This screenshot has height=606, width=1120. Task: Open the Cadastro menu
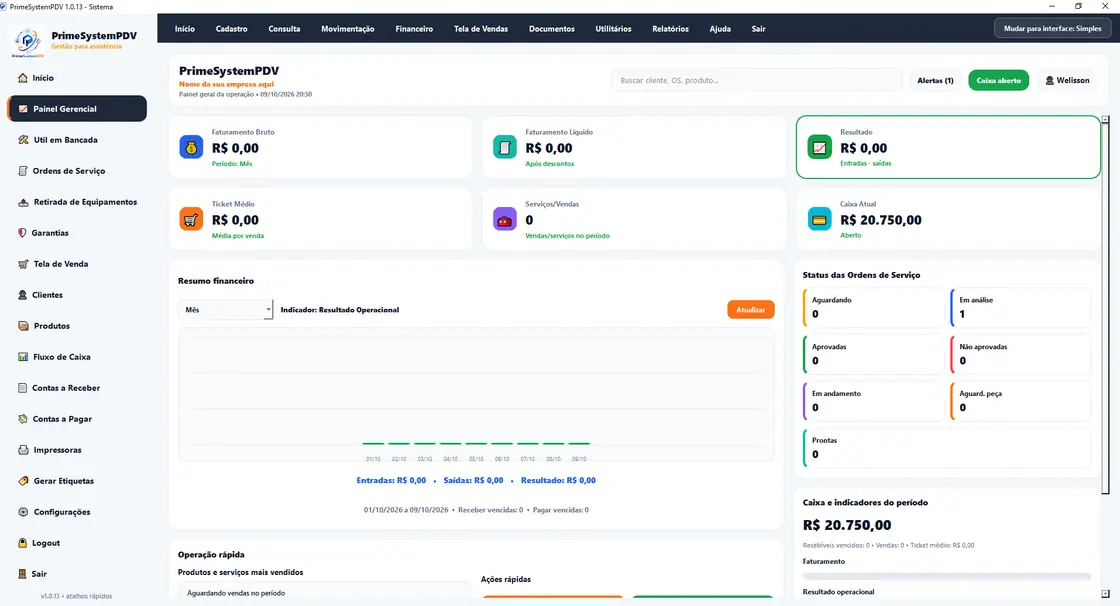click(x=231, y=29)
